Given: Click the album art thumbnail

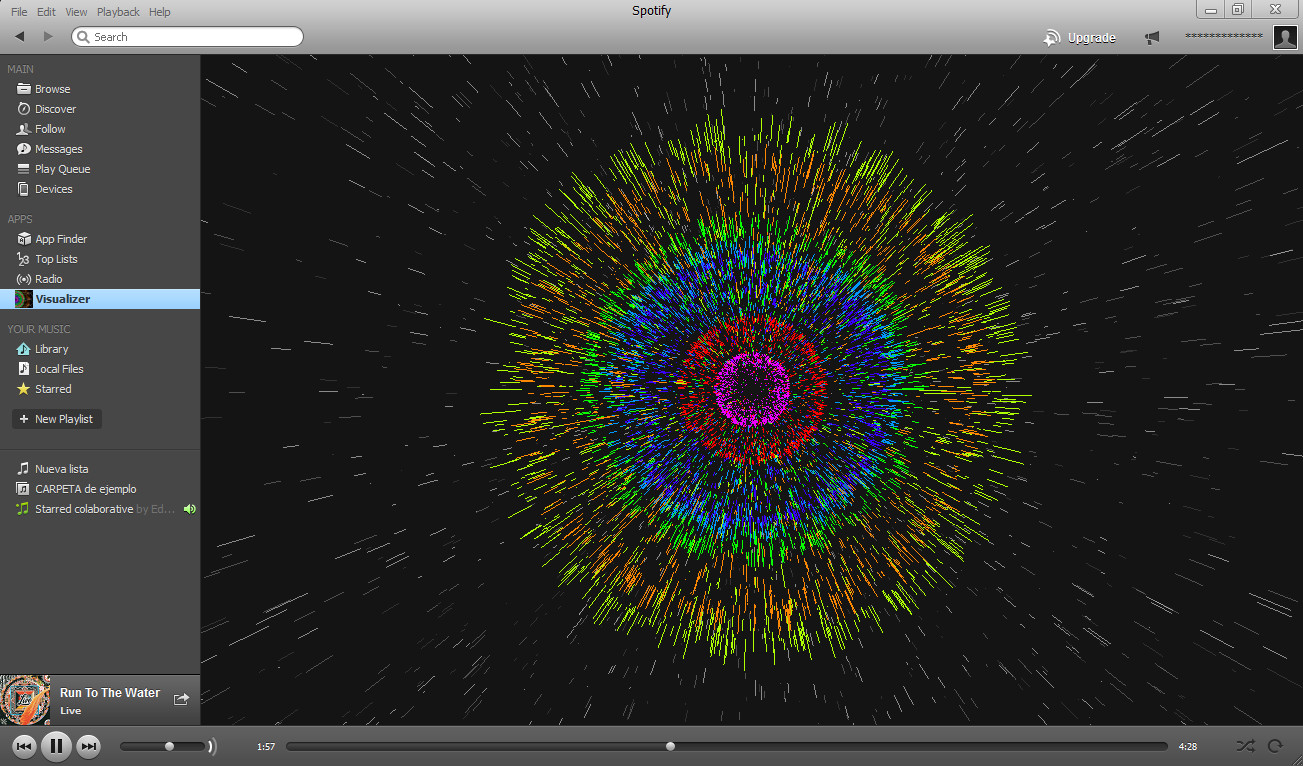Looking at the screenshot, I should coord(25,700).
